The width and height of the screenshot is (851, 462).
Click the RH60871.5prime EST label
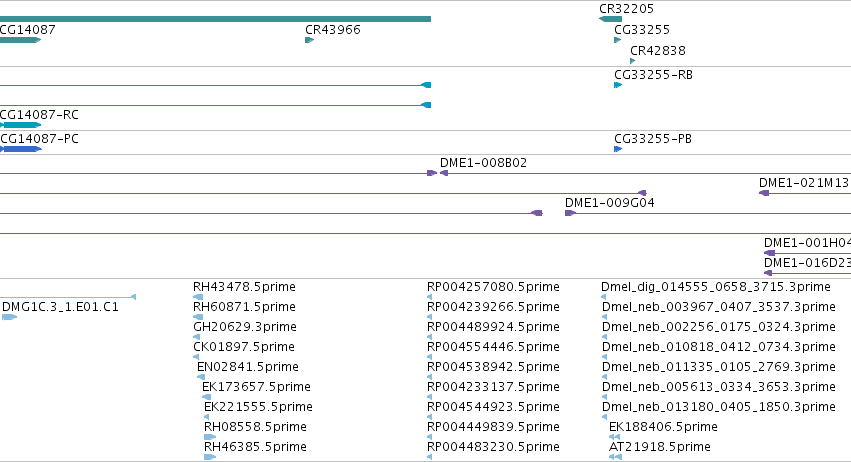[x=244, y=307]
